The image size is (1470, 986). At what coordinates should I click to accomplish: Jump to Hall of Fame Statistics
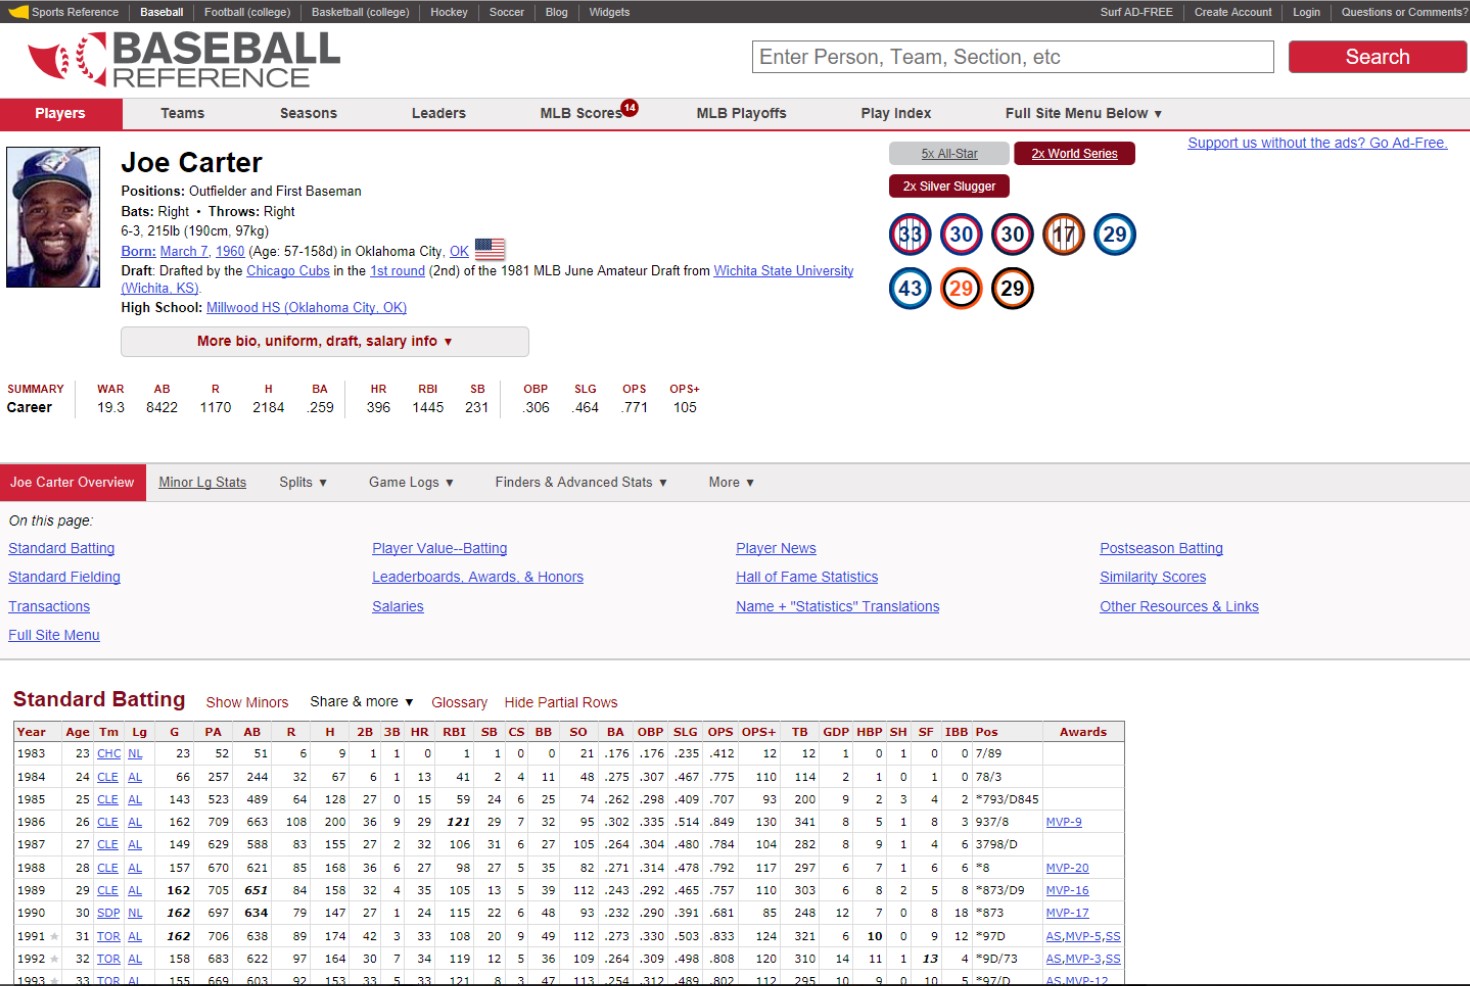pyautogui.click(x=807, y=577)
